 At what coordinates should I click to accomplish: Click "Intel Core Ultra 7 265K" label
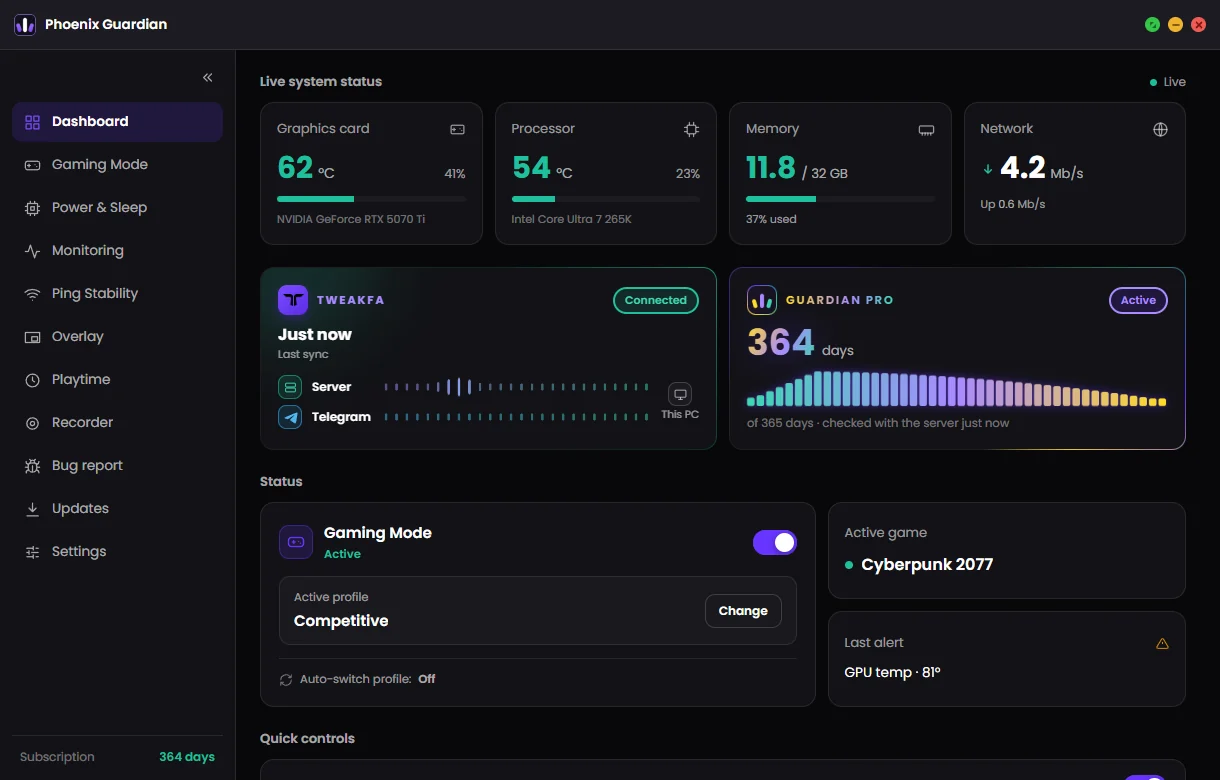pyautogui.click(x=571, y=219)
